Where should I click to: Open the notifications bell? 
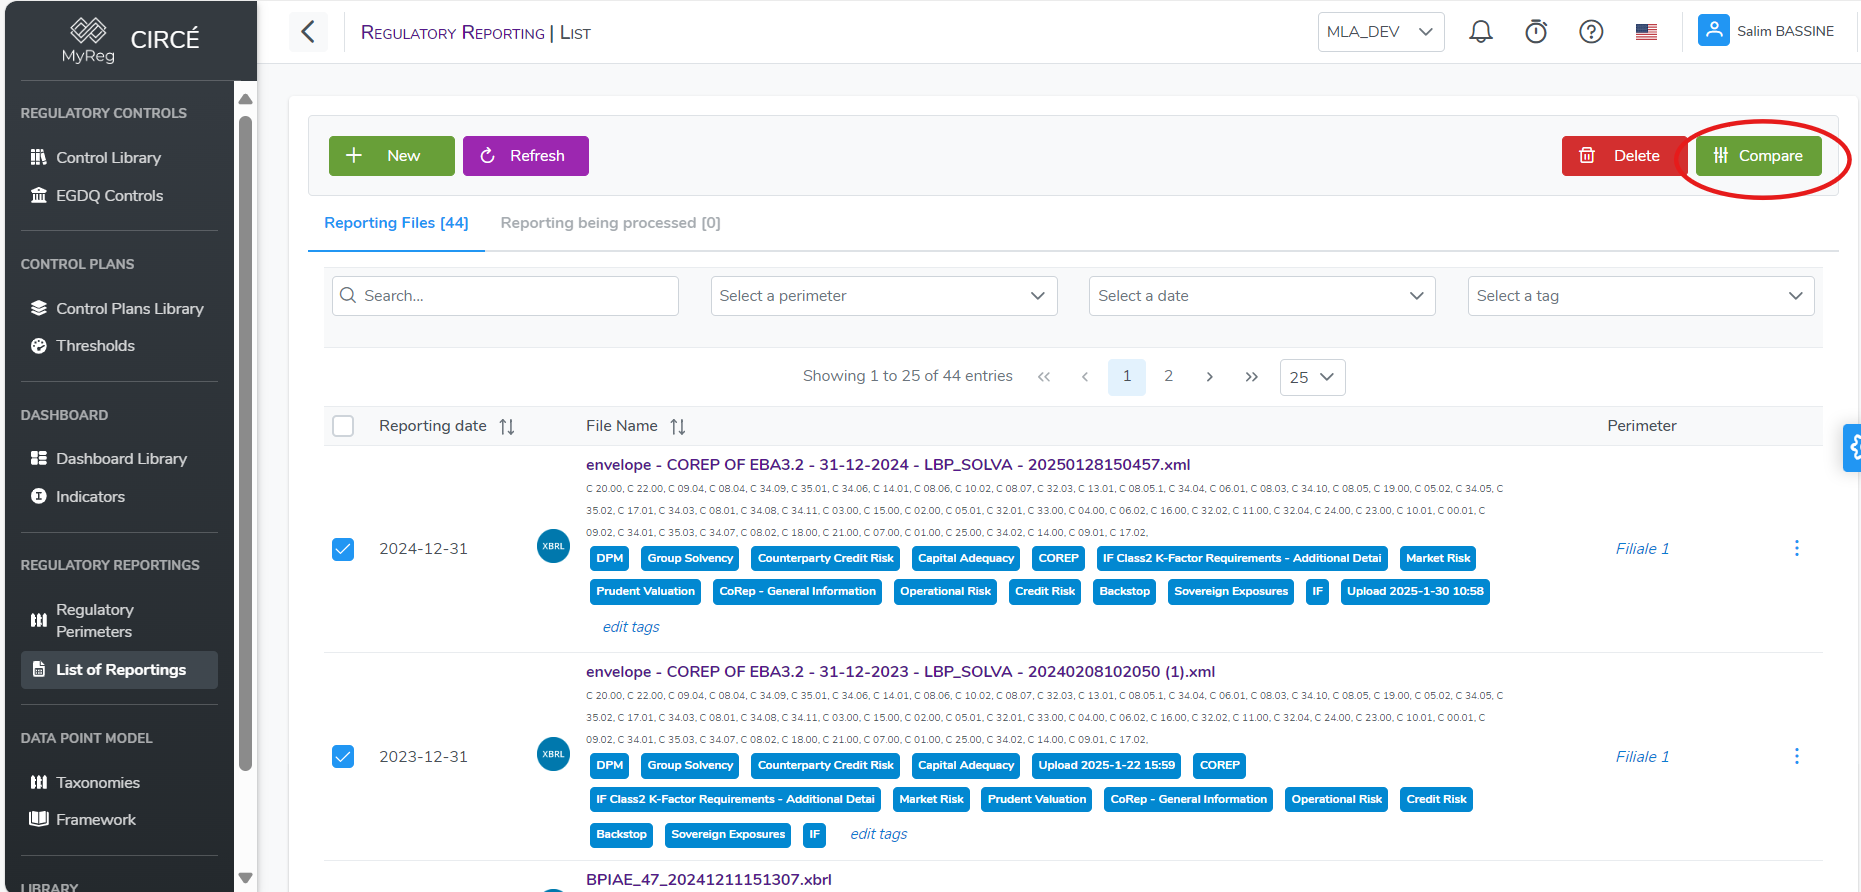1481,32
